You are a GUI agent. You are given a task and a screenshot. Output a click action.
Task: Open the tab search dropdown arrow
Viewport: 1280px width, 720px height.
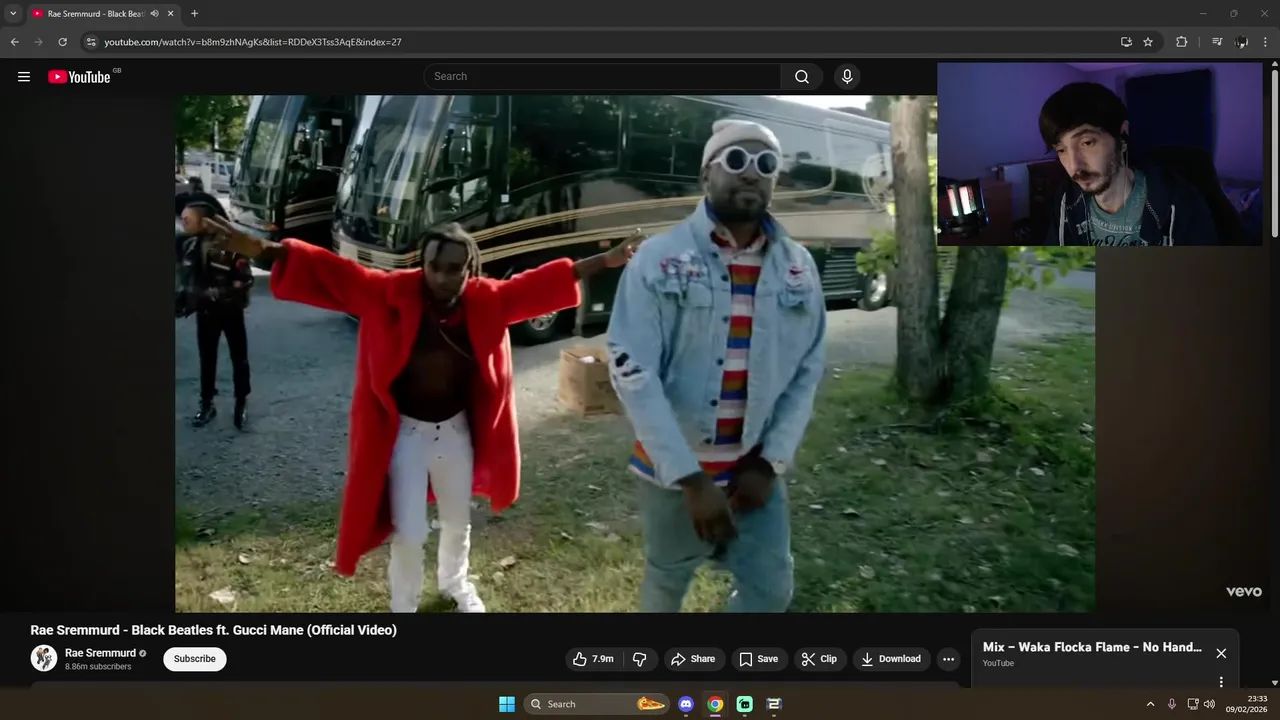click(13, 14)
